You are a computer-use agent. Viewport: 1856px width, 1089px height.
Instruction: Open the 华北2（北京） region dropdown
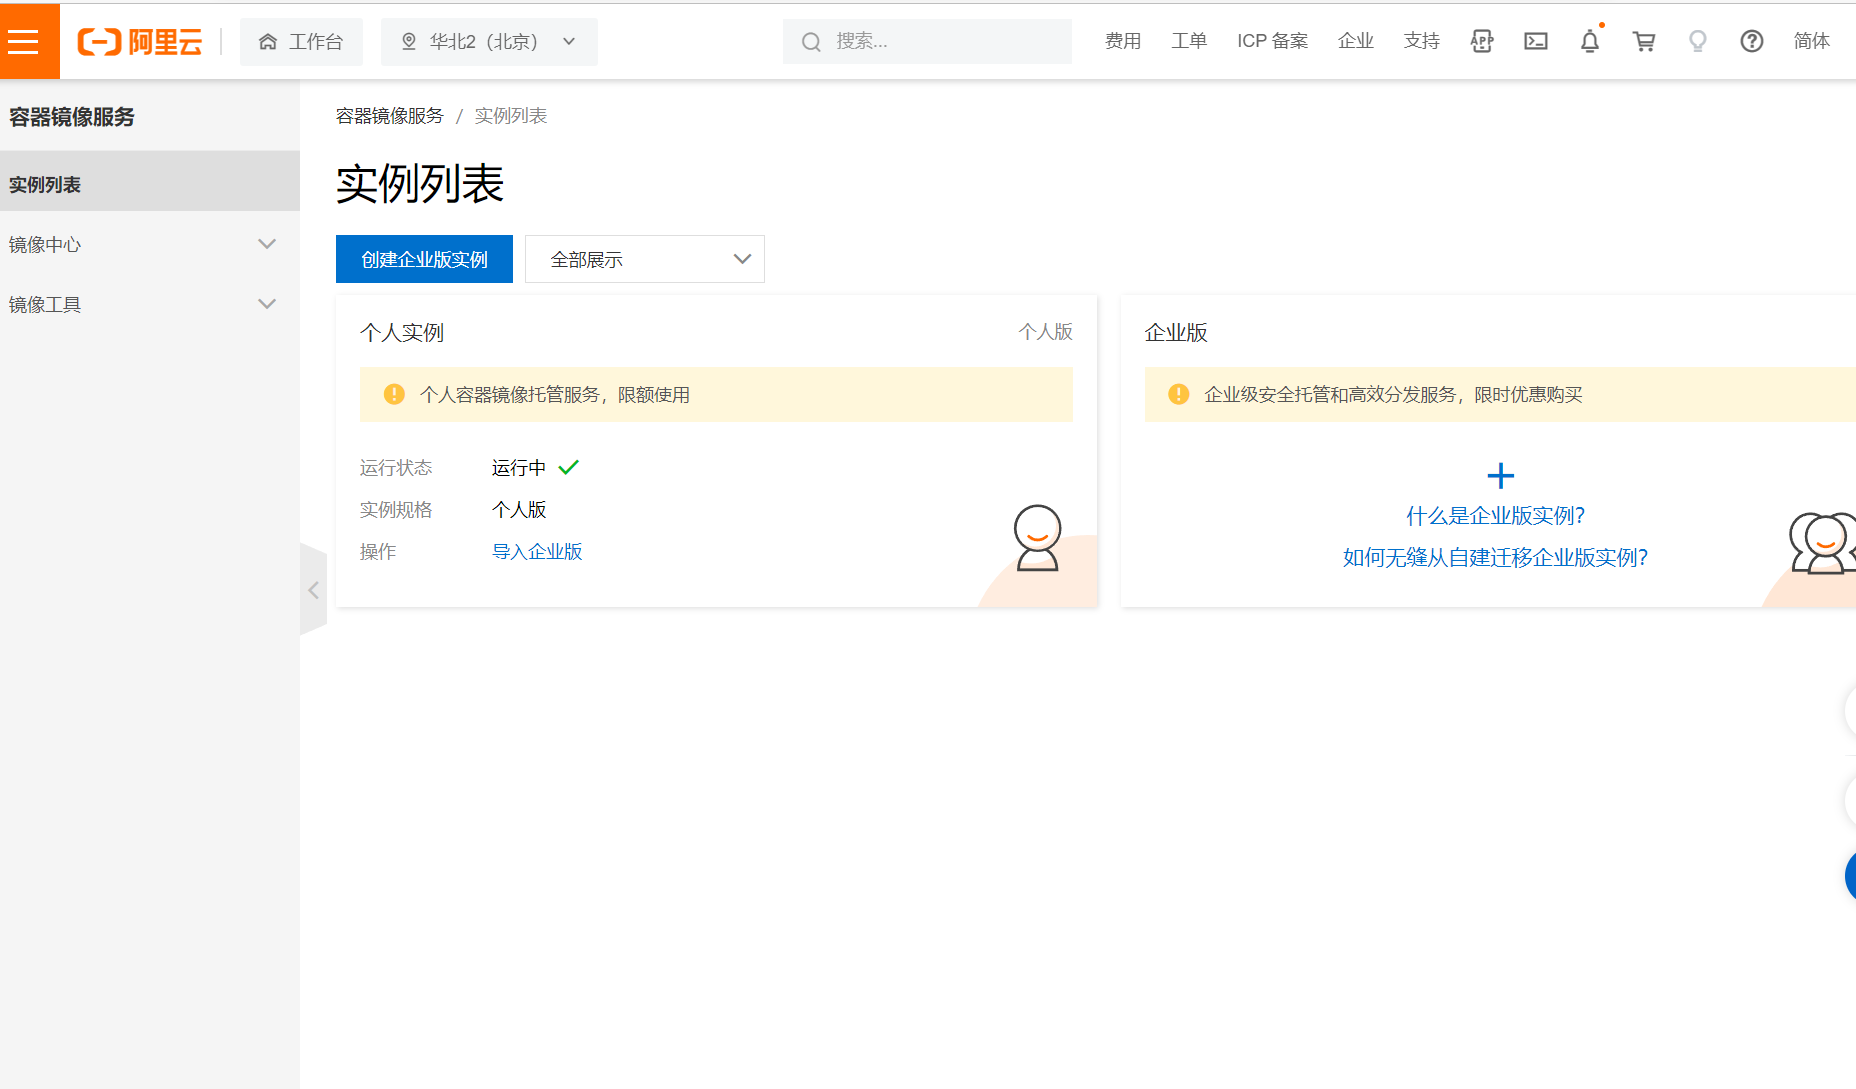tap(489, 41)
